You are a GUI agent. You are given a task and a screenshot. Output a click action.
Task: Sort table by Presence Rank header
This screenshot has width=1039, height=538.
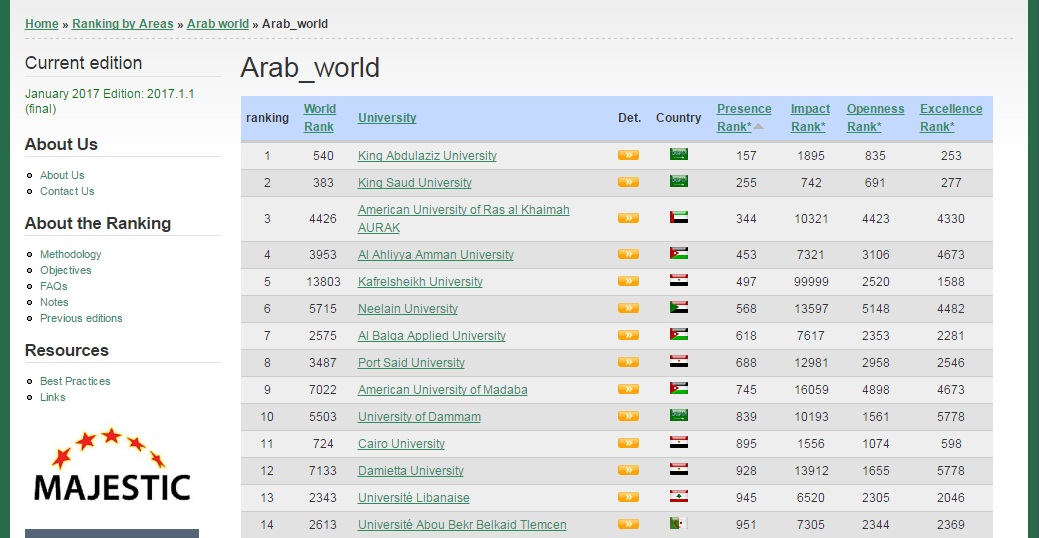[743, 118]
